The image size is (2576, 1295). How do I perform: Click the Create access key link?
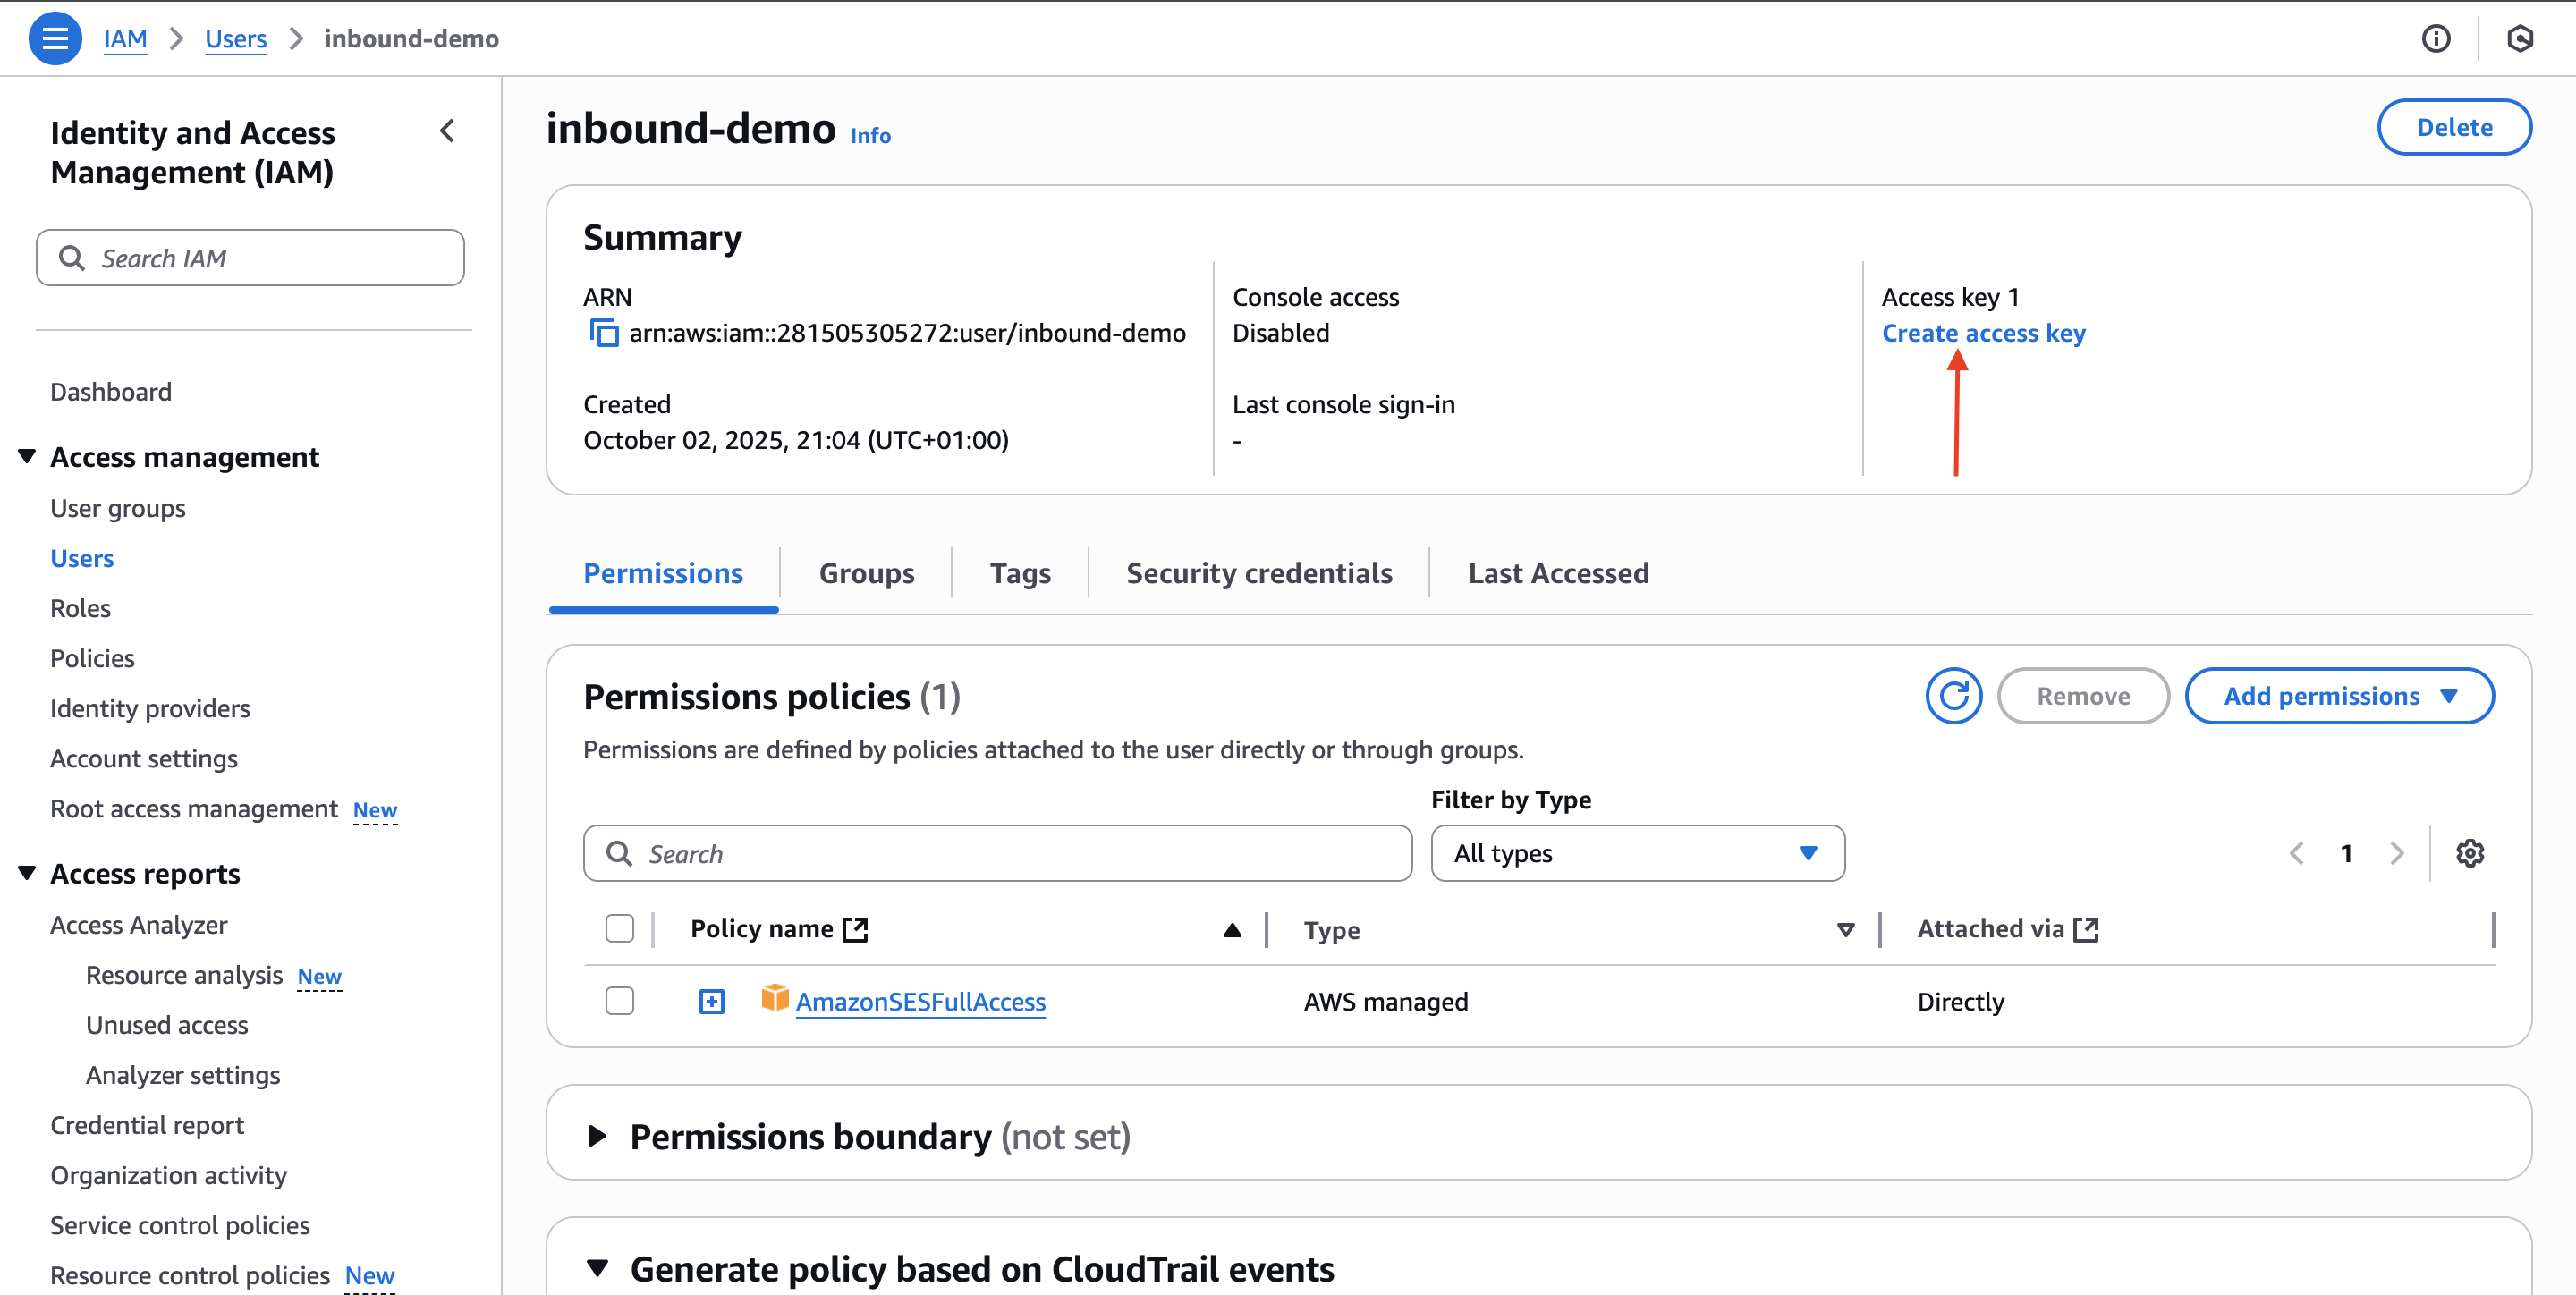tap(1982, 333)
